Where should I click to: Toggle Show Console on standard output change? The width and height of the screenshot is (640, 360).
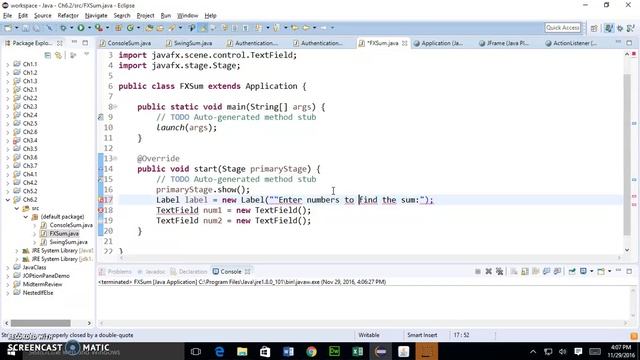point(547,271)
